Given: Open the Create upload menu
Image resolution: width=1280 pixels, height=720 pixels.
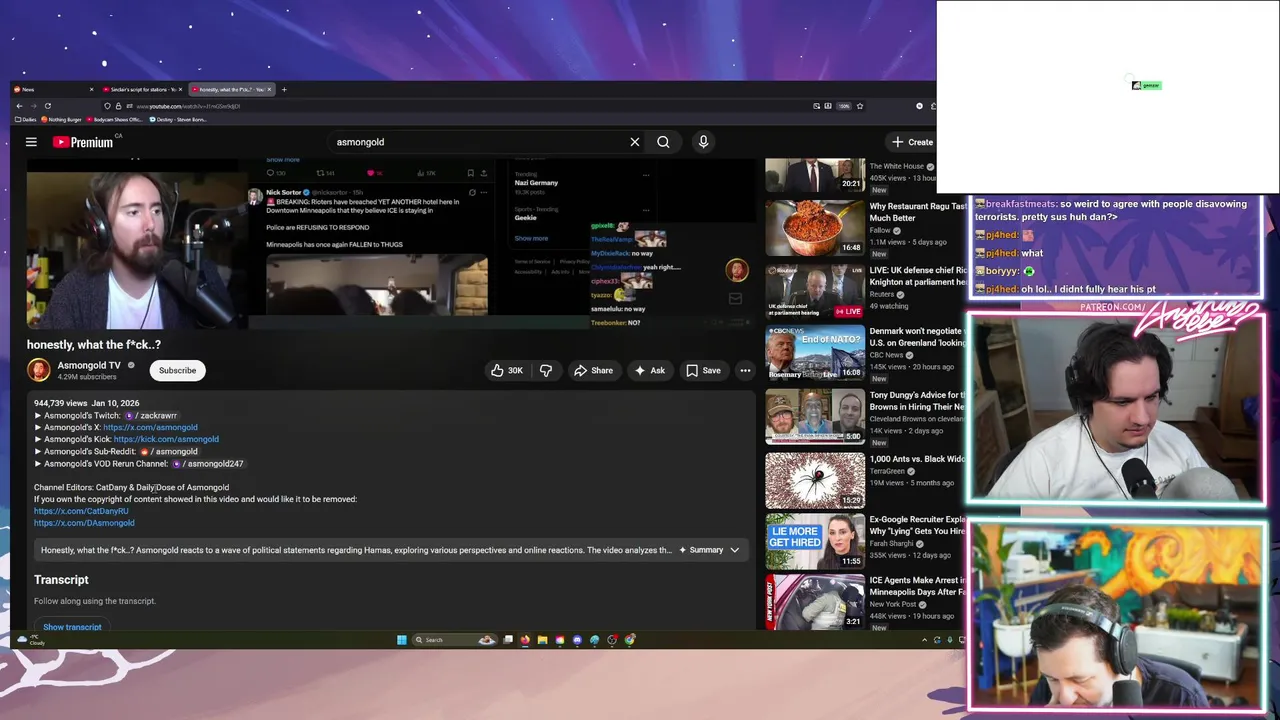Looking at the screenshot, I should coord(912,142).
